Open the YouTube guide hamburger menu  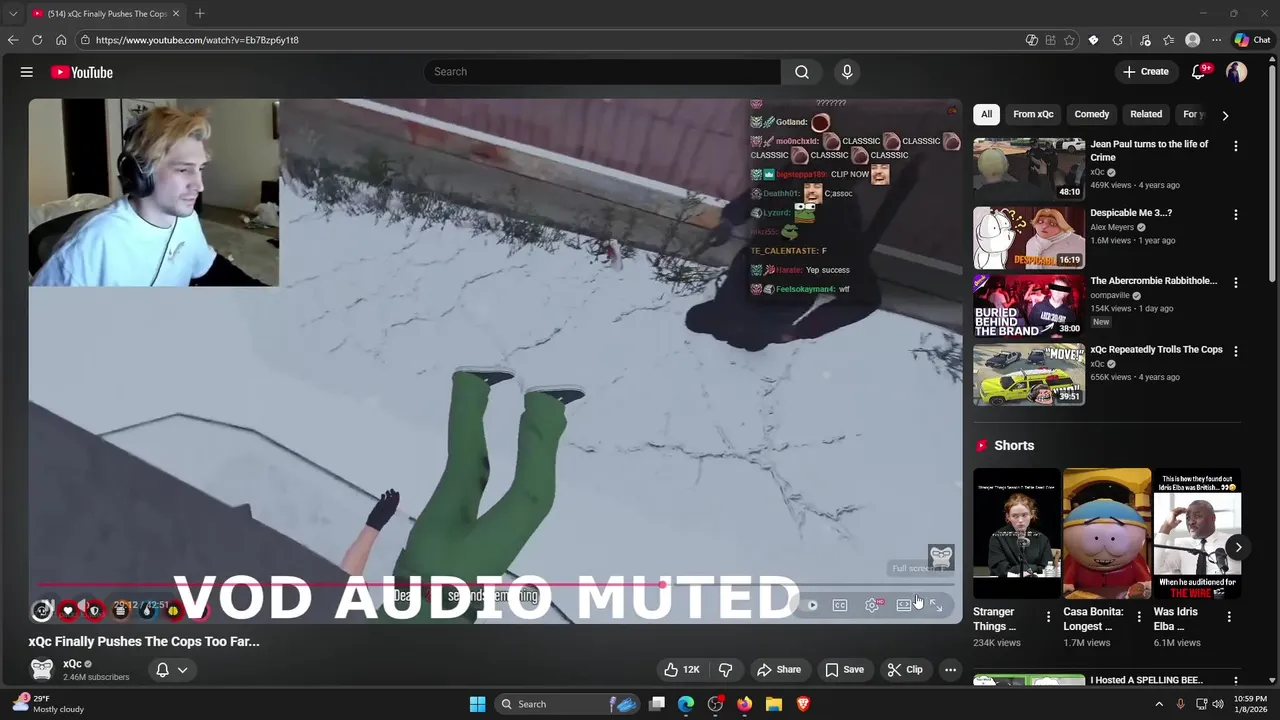click(x=27, y=72)
